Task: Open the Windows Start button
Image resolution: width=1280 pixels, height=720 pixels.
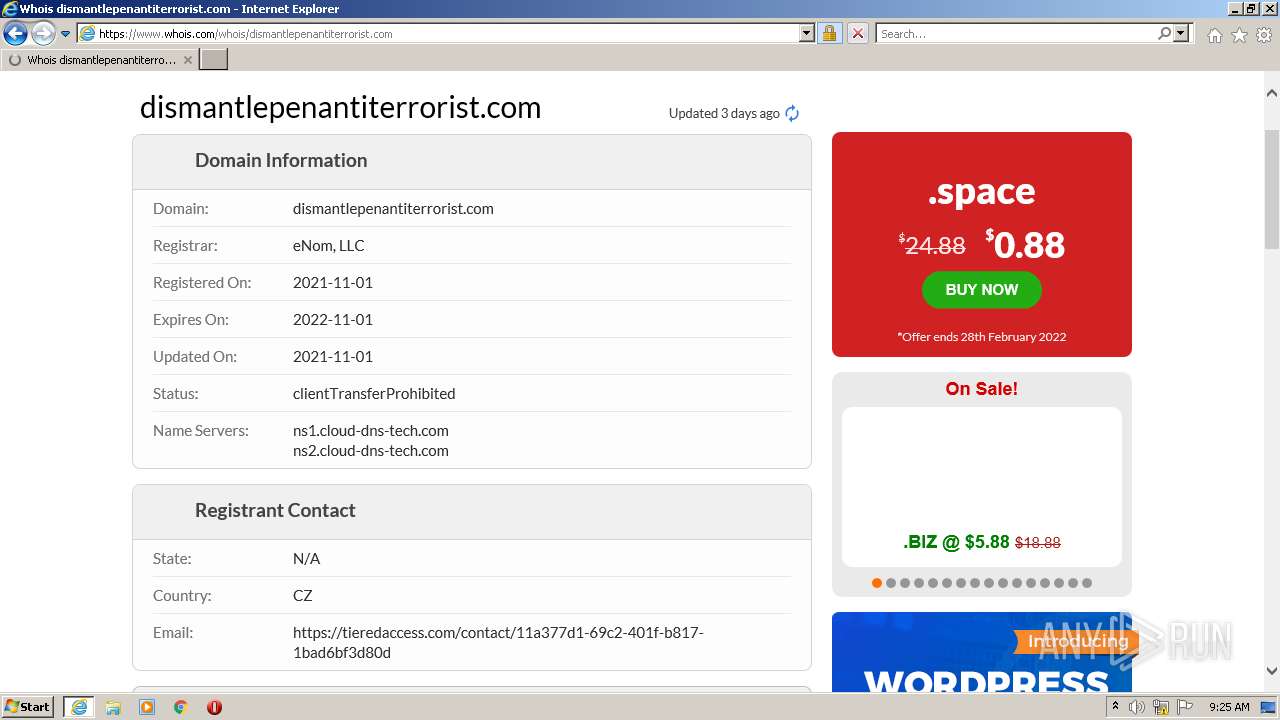Action: point(28,706)
